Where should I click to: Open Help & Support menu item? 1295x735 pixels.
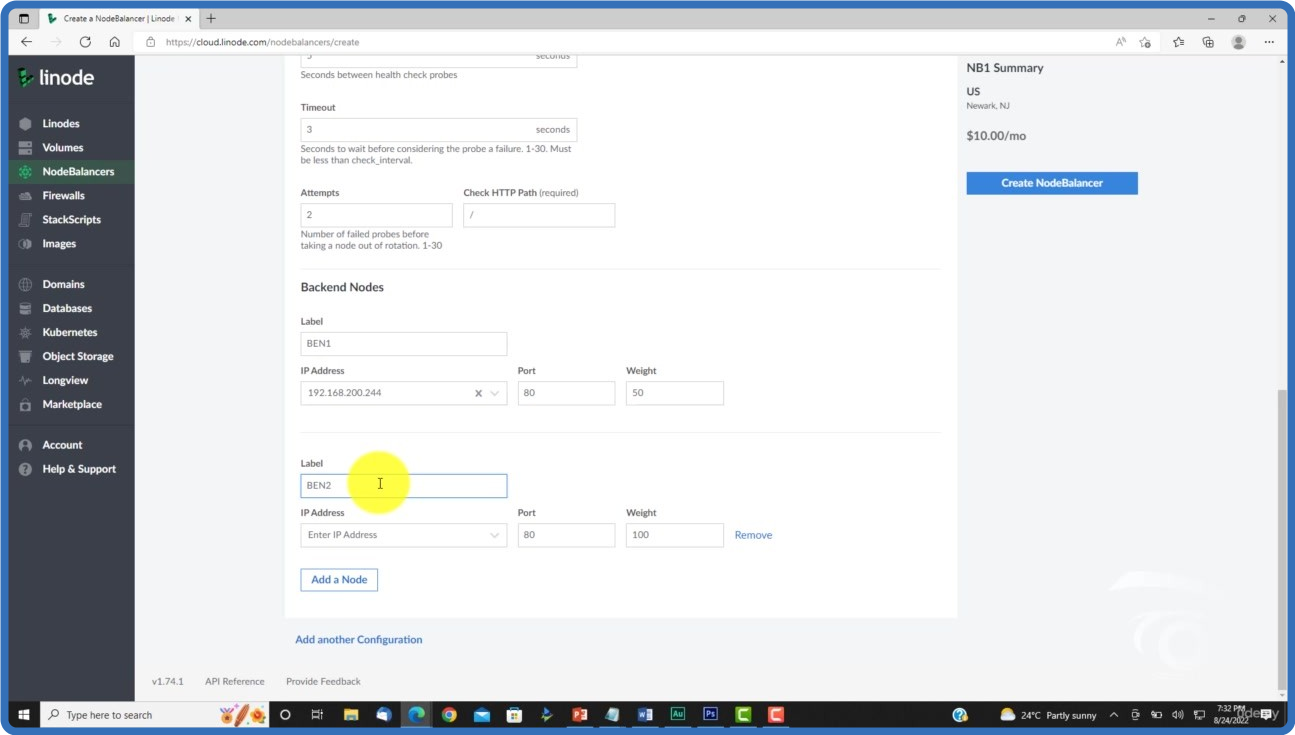click(78, 469)
